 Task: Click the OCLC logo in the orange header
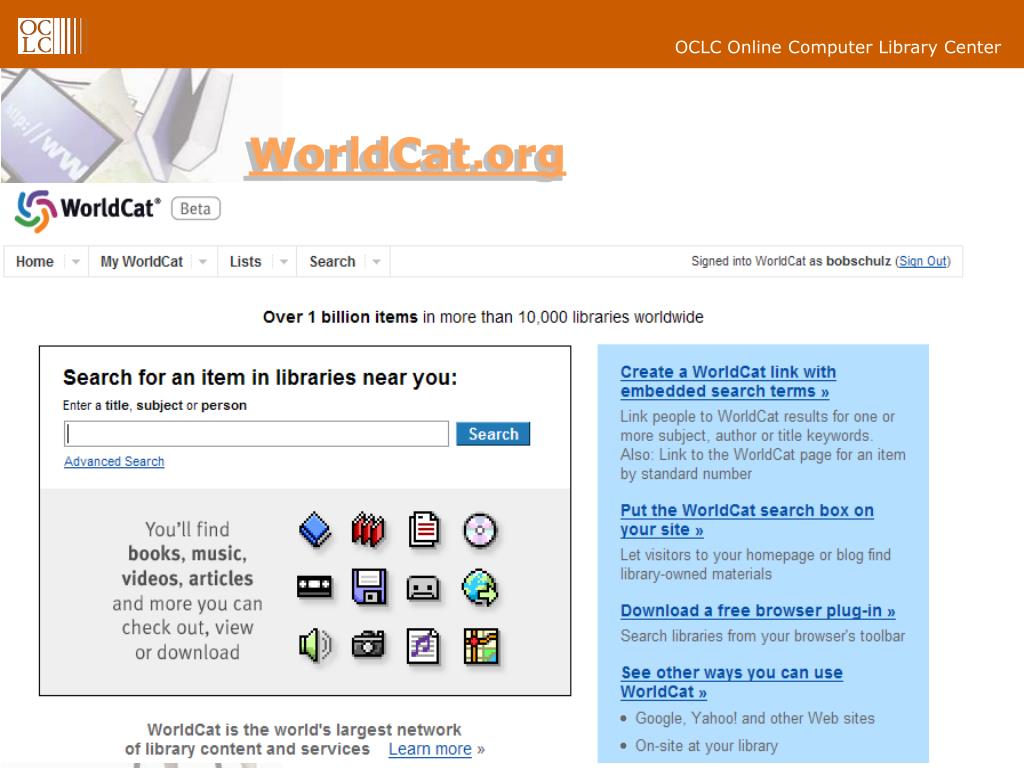50,36
